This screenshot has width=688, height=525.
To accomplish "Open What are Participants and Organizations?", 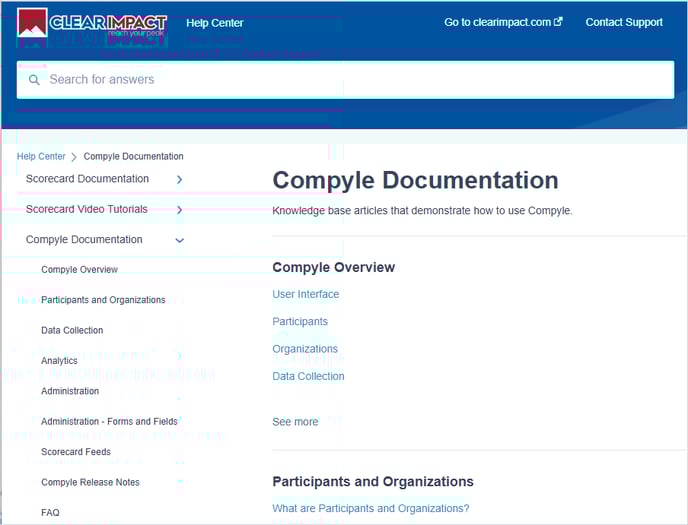I will click(x=371, y=508).
